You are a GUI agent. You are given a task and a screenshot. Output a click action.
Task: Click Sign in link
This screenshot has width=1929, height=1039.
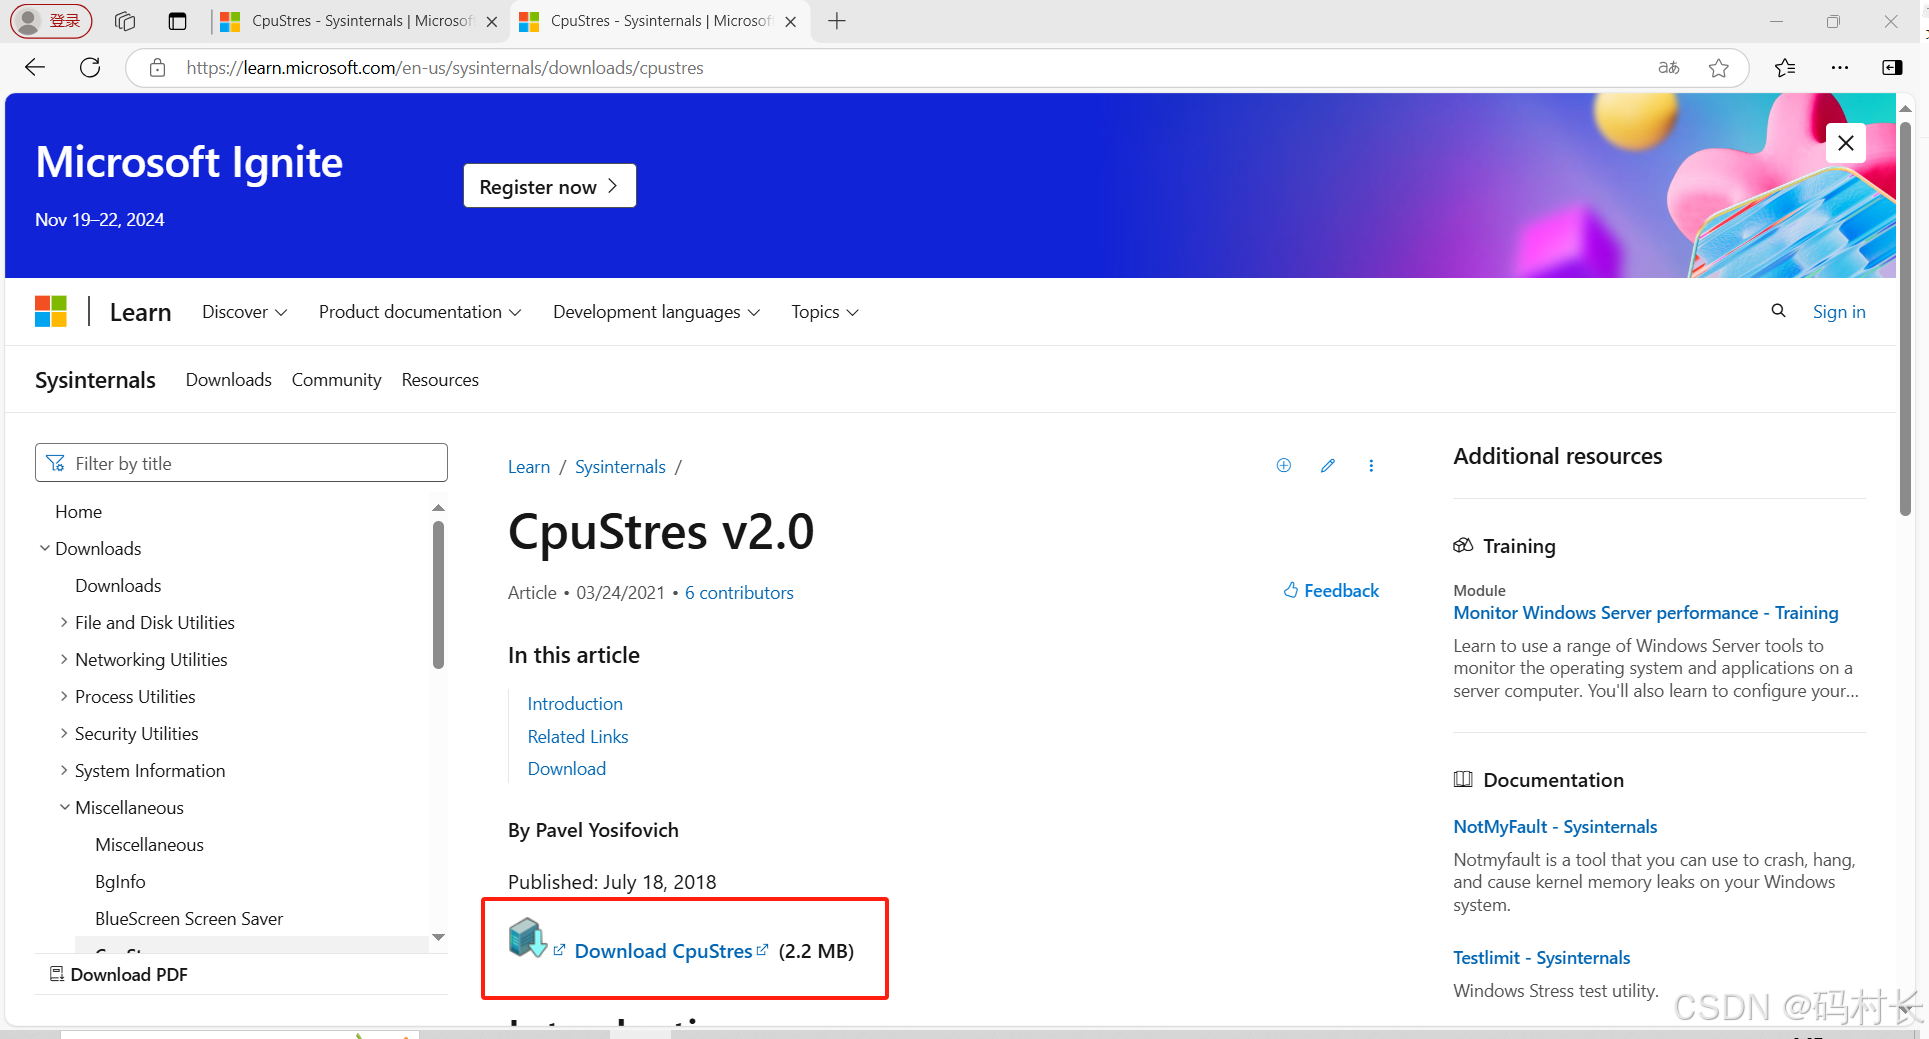[x=1839, y=312]
